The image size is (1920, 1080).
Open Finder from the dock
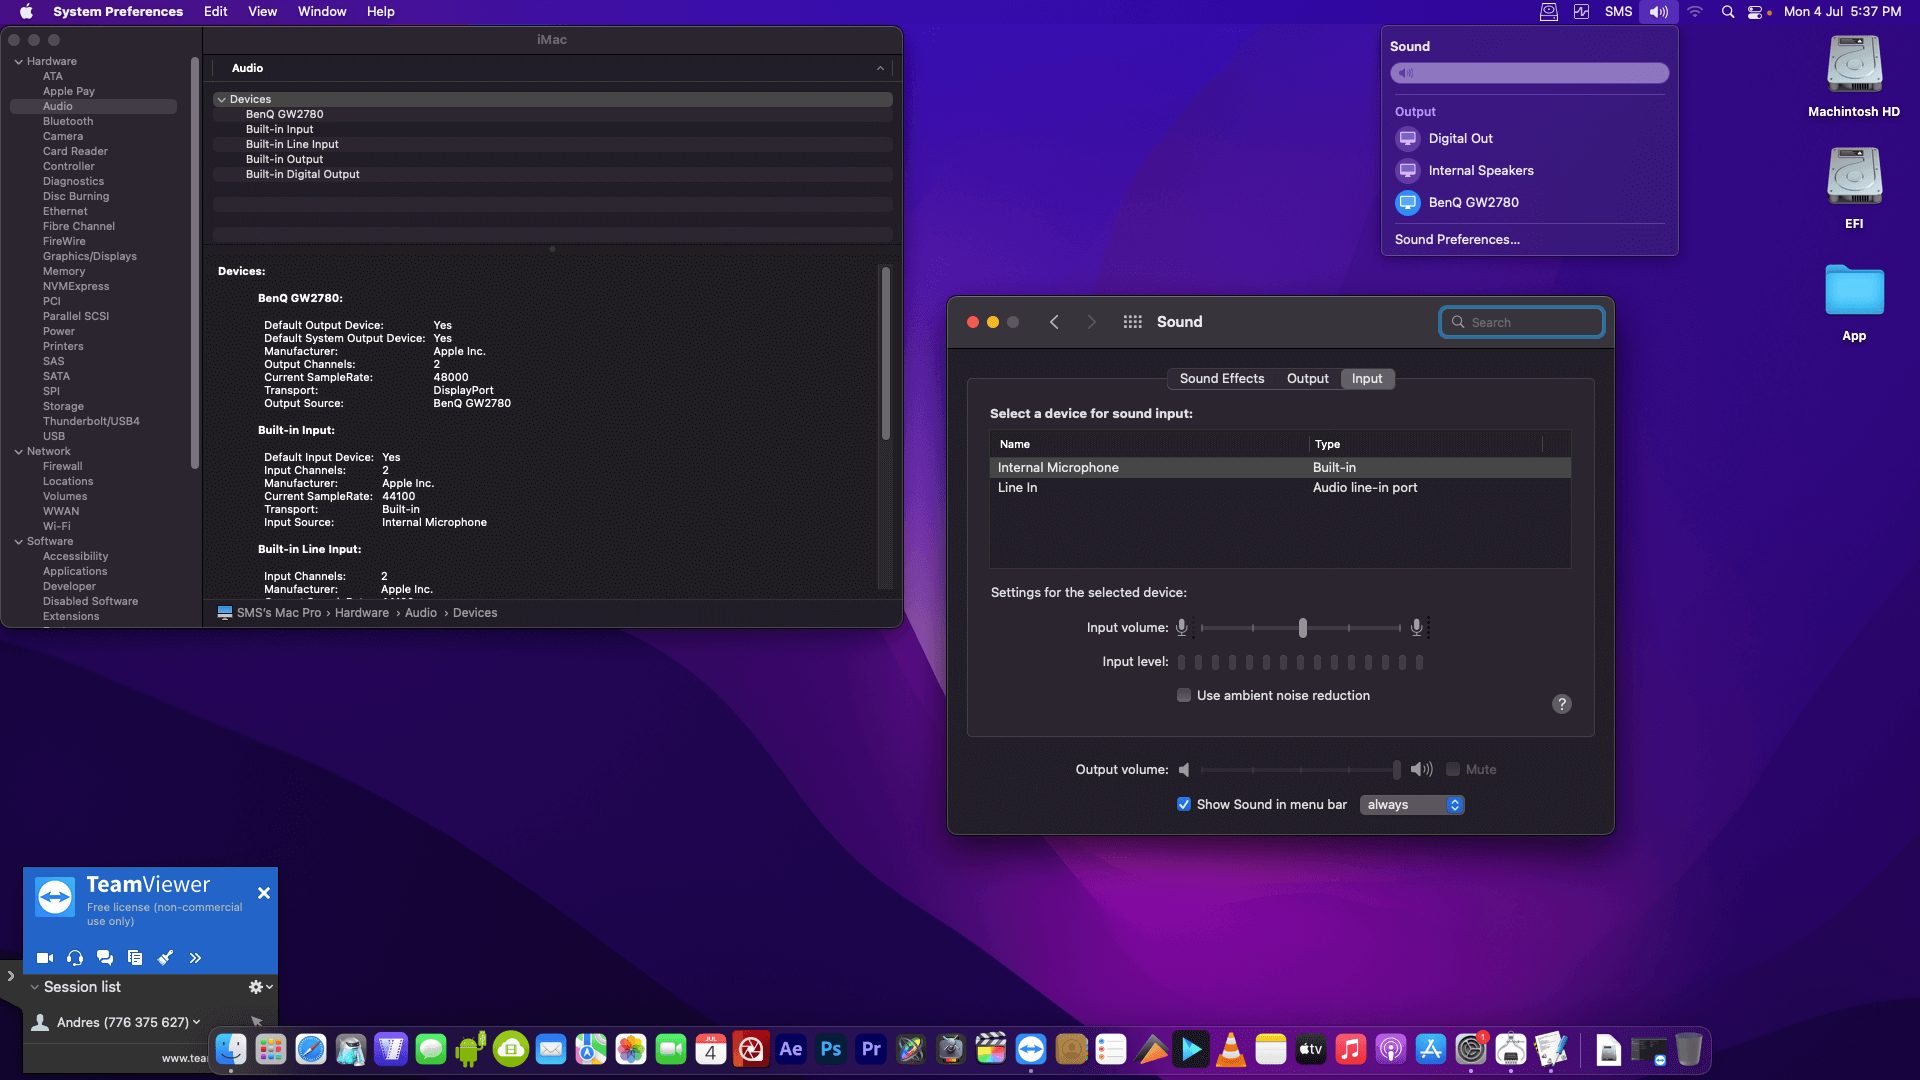[231, 1049]
